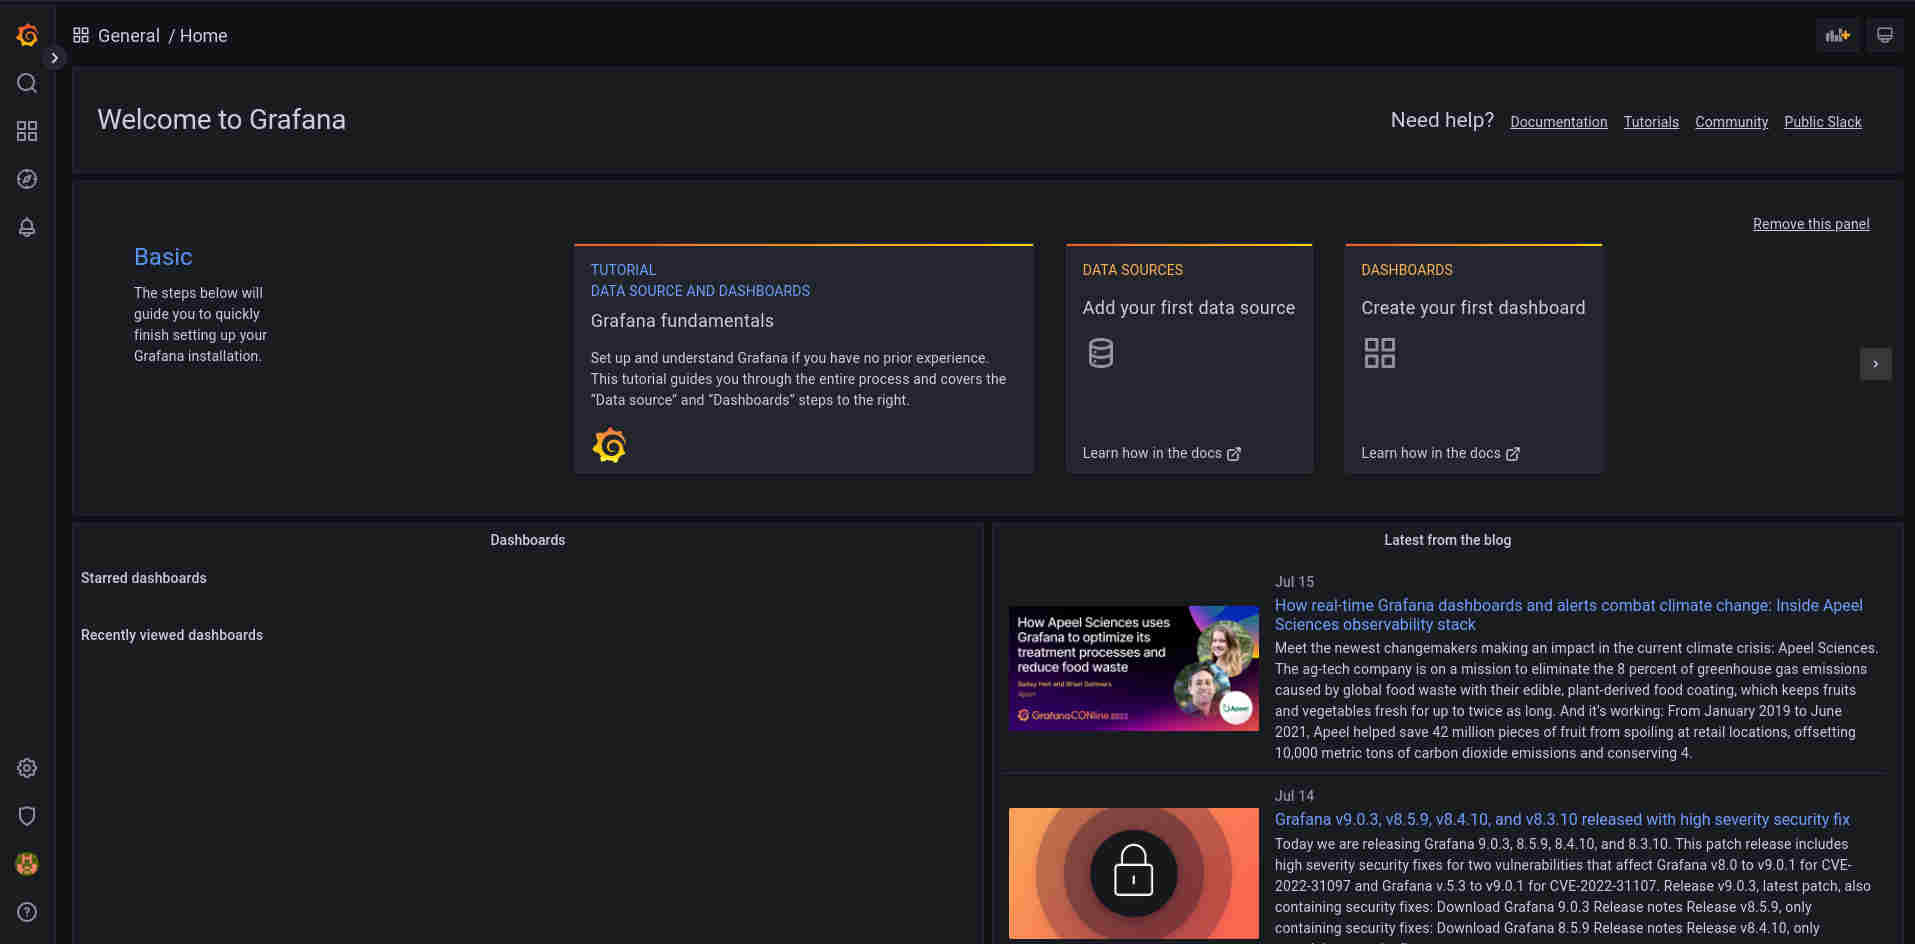This screenshot has height=944, width=1915.
Task: Click General in the breadcrumb path
Action: 129,35
